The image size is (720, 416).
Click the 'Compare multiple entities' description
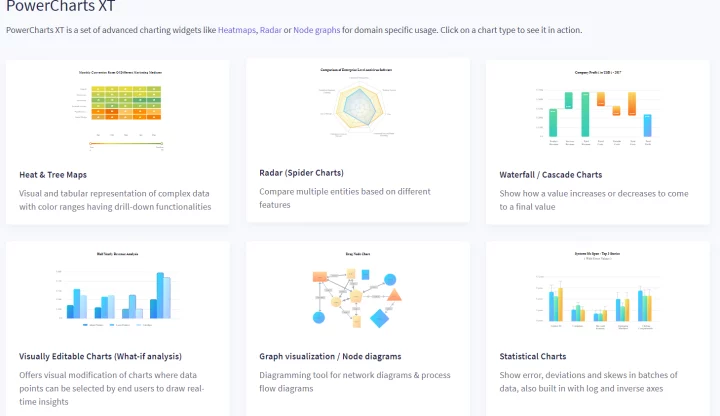click(x=345, y=197)
